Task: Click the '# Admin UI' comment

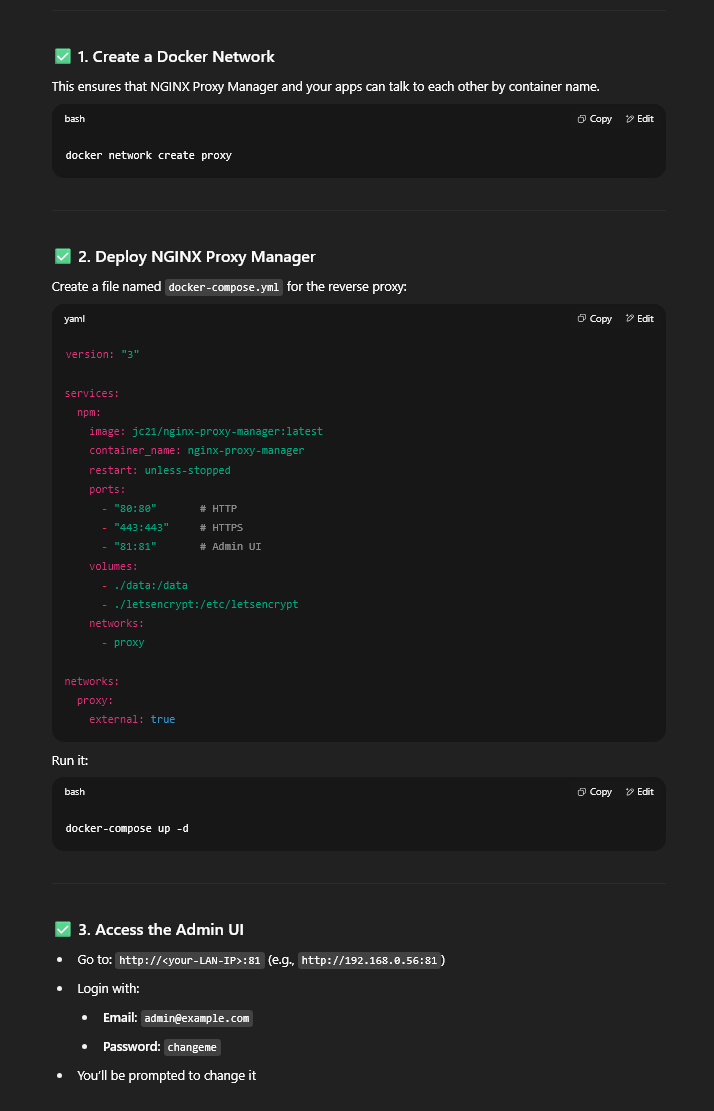Action: pos(231,546)
